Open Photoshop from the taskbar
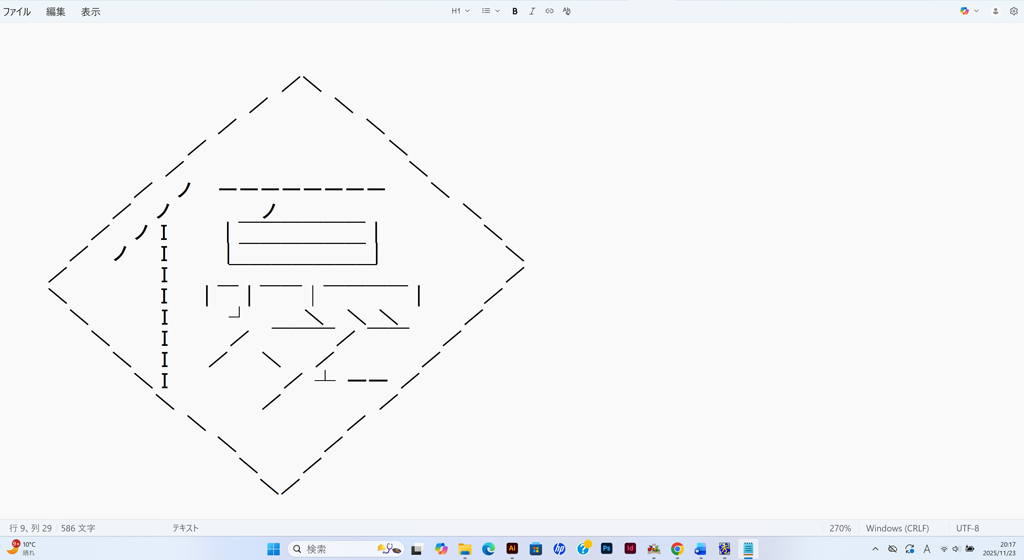 (x=606, y=549)
